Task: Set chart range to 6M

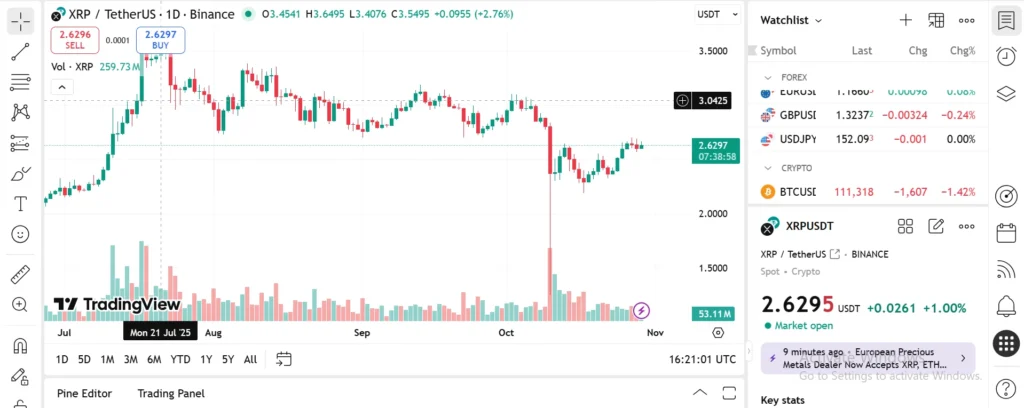Action: point(154,359)
